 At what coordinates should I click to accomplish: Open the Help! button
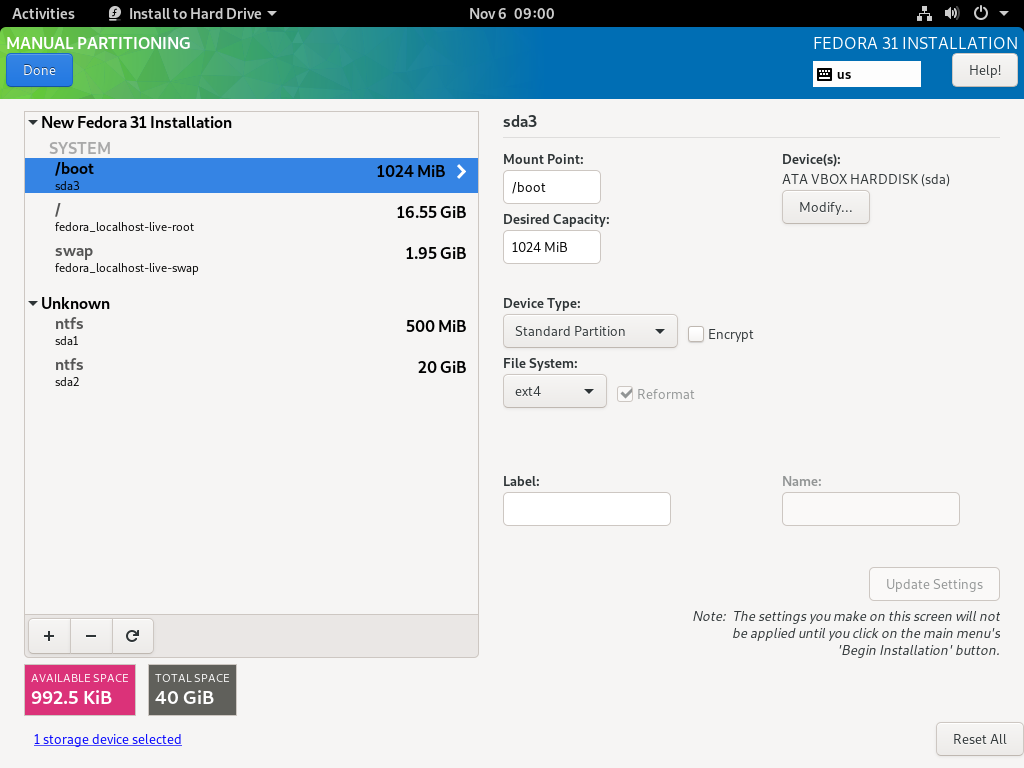(985, 71)
